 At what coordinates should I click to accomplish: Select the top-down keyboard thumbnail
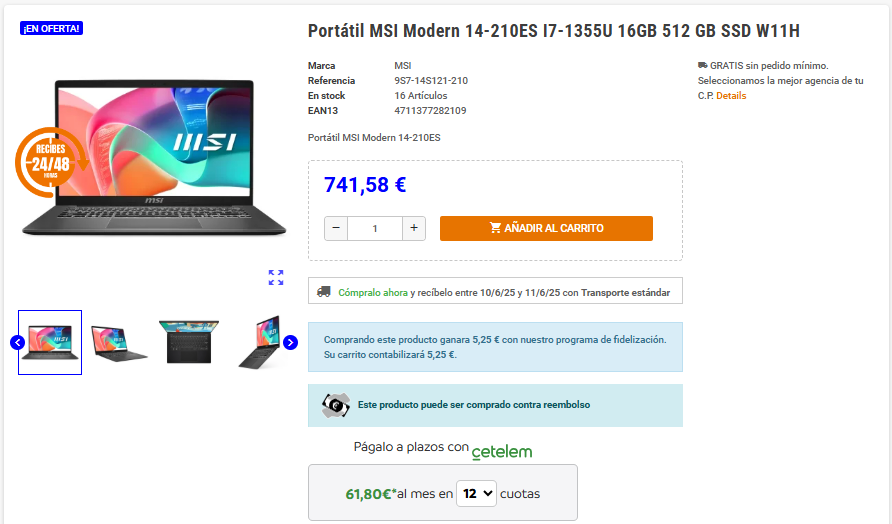[189, 343]
